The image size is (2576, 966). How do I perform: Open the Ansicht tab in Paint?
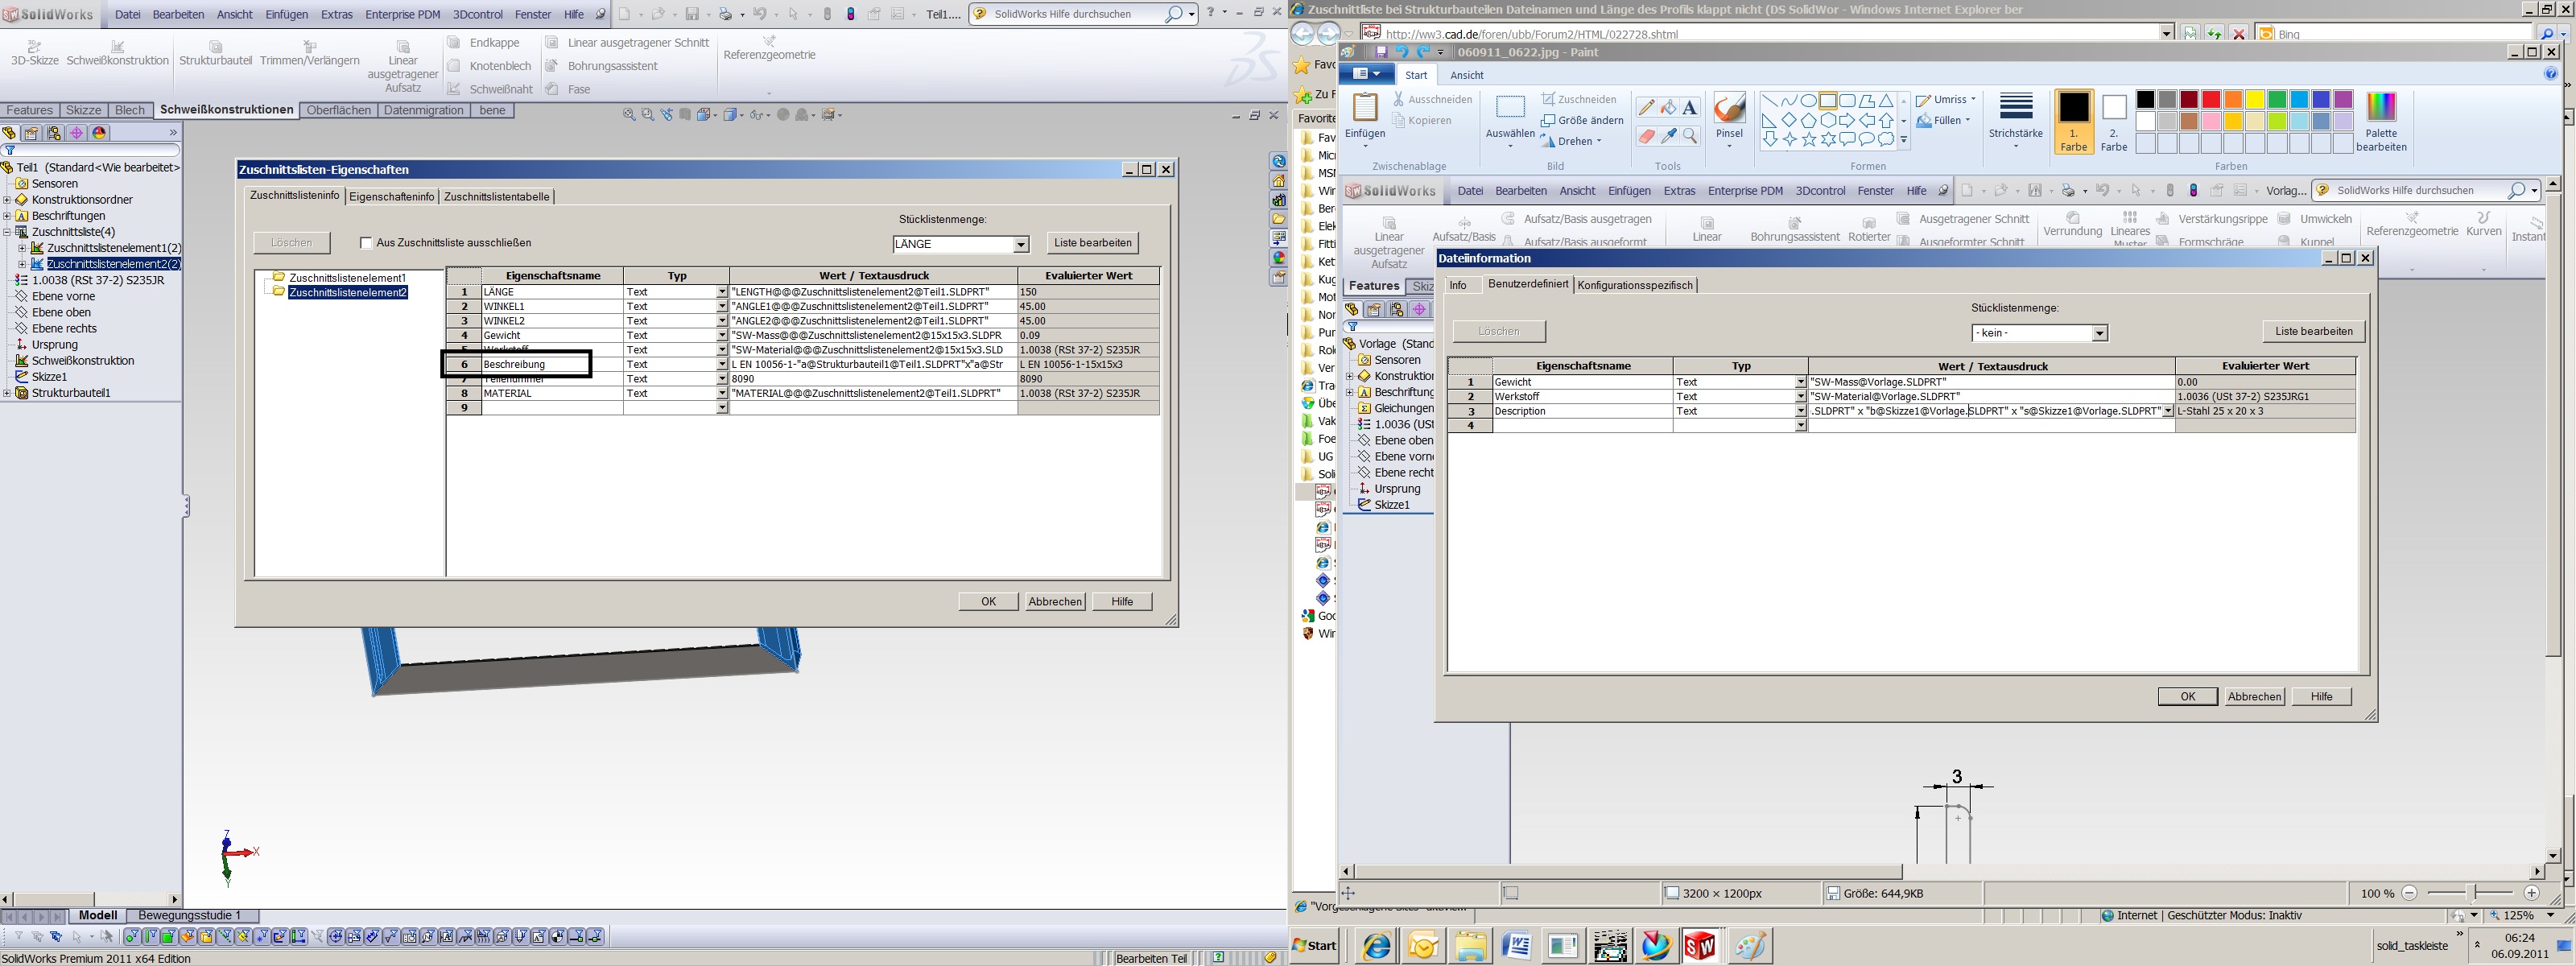coord(1467,75)
